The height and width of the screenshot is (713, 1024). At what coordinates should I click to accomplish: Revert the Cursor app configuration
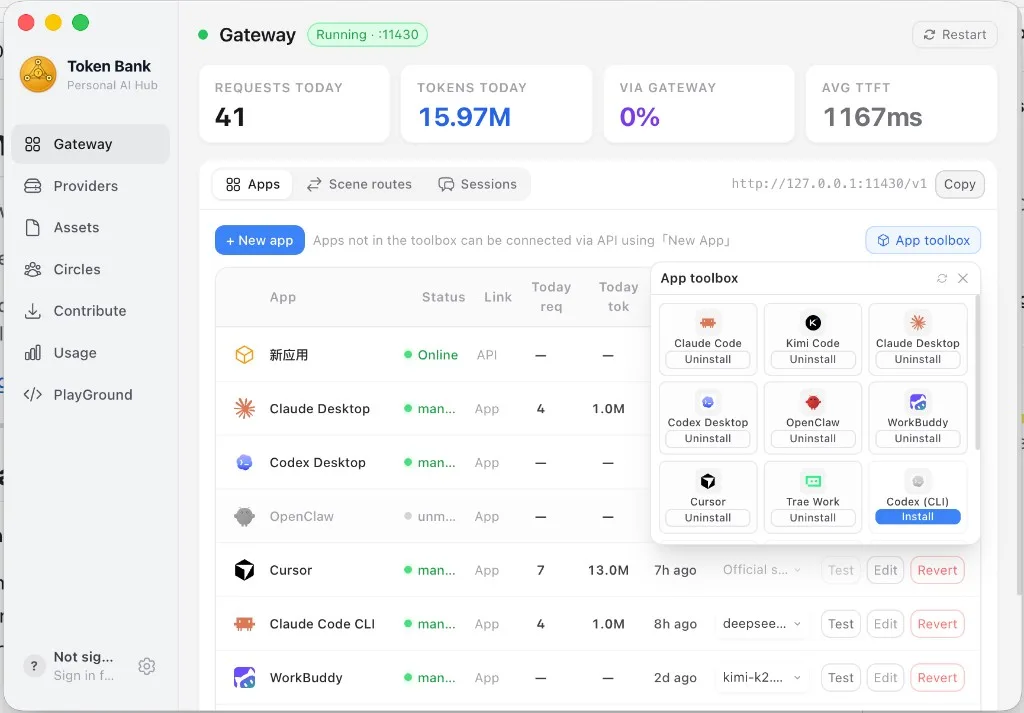coord(937,570)
